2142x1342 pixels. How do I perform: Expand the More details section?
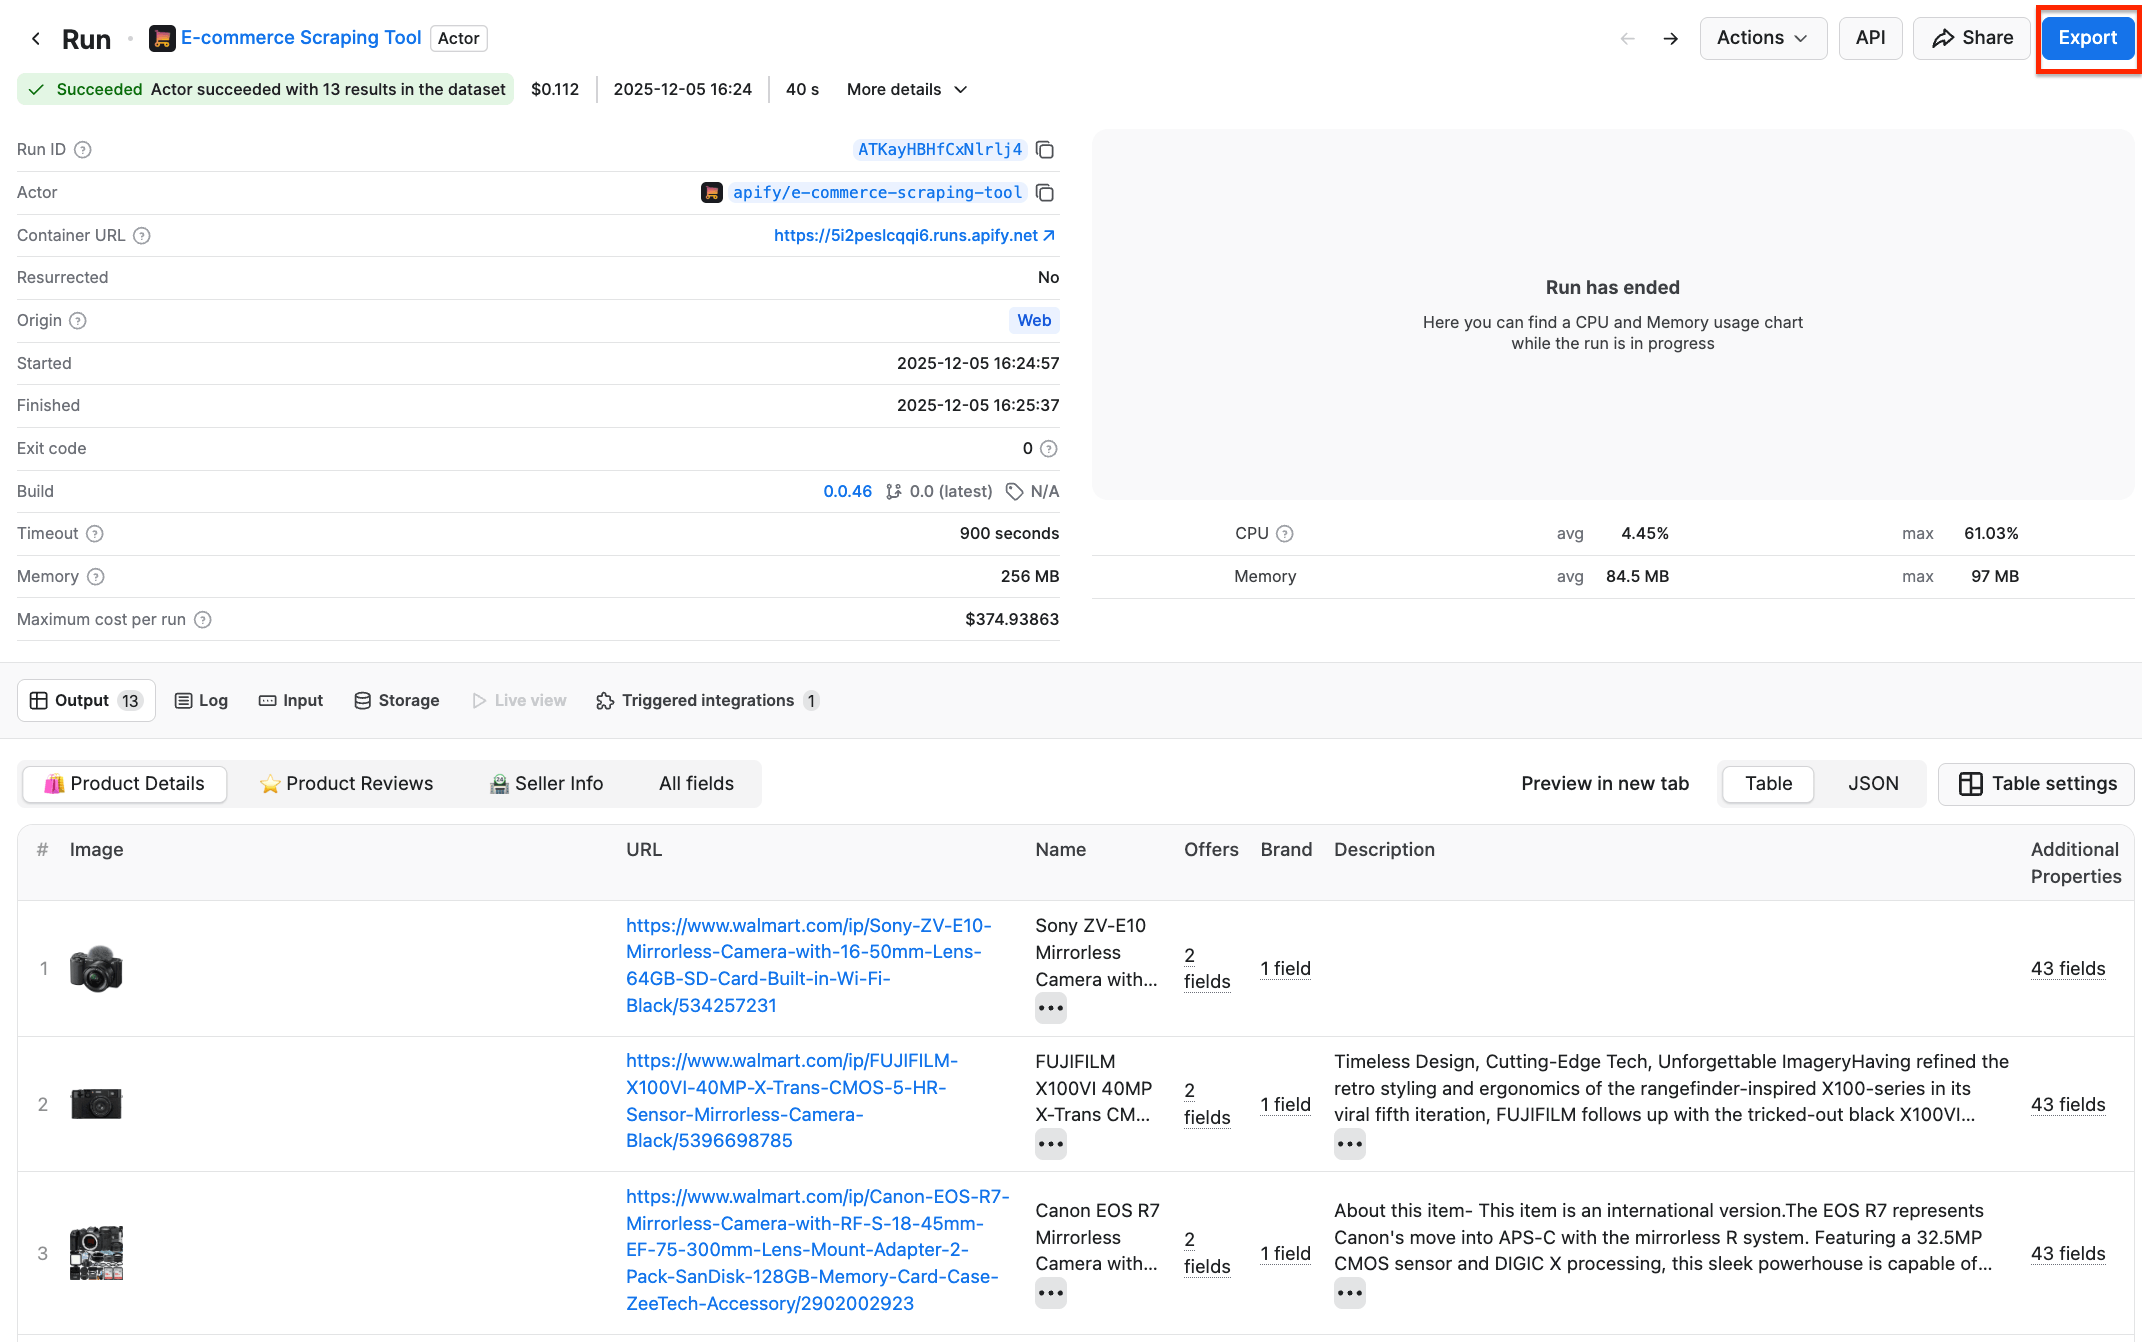point(905,89)
